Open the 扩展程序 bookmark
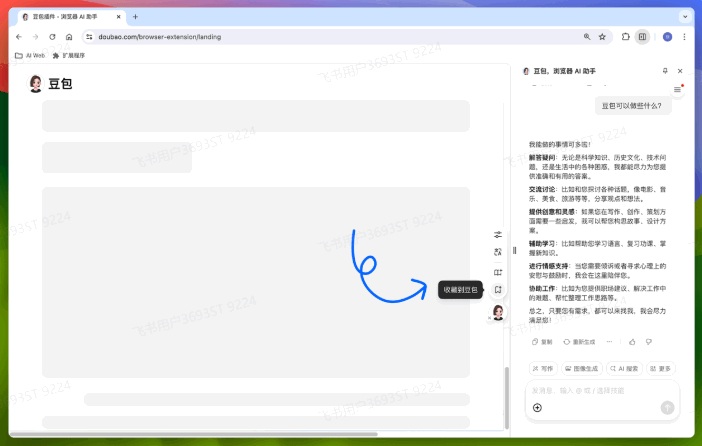This screenshot has width=702, height=446. click(68, 56)
